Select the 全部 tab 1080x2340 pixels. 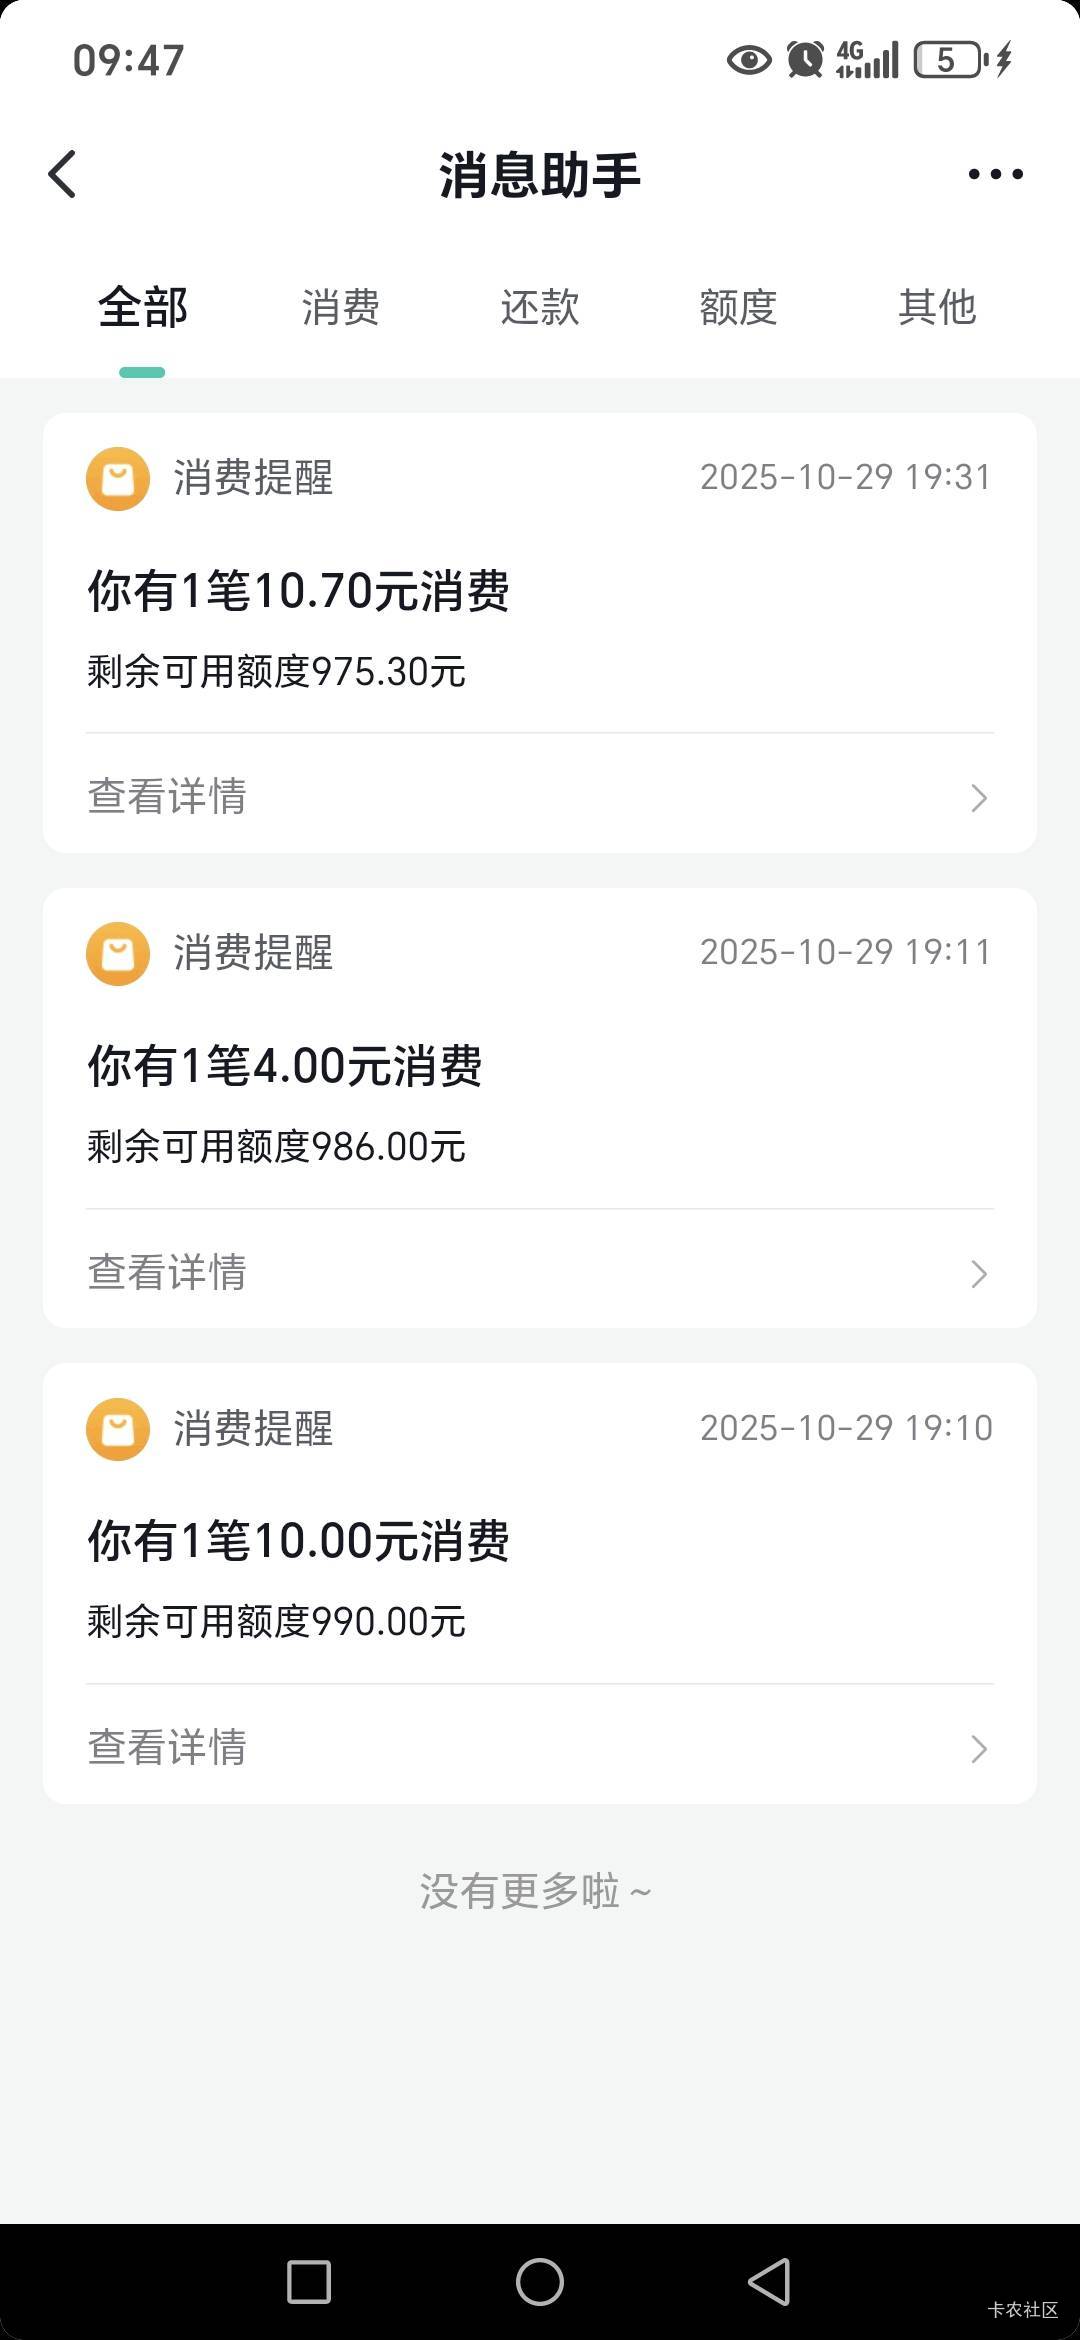[x=142, y=307]
